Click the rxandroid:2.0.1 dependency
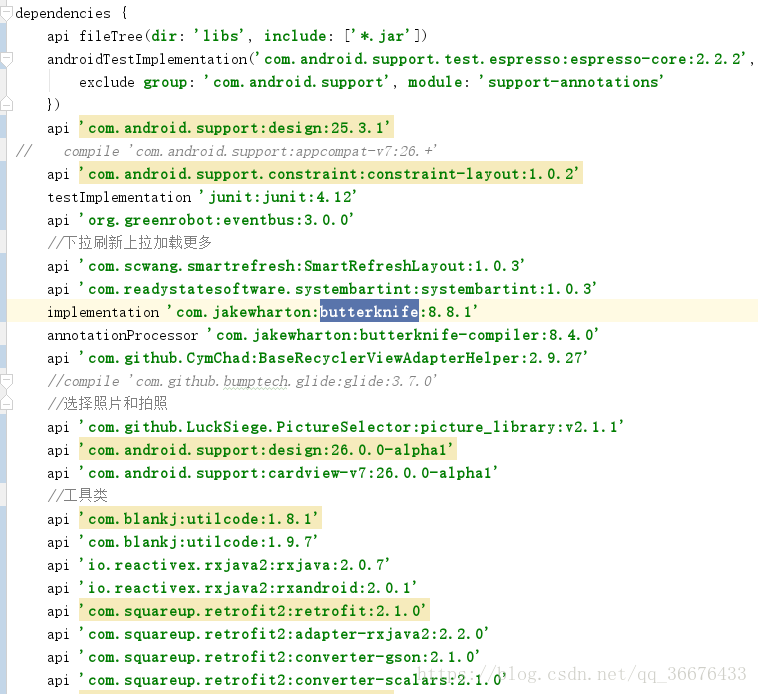This screenshot has height=694, width=758. coord(248,588)
